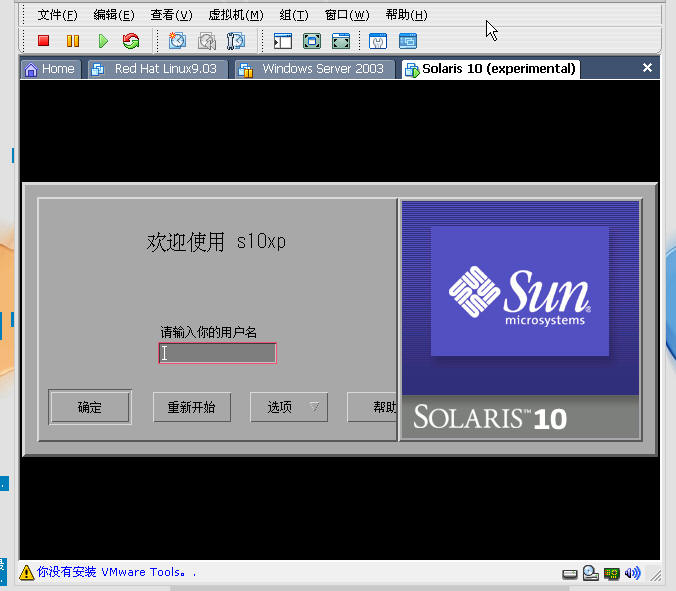Click the hard disk status icon
The height and width of the screenshot is (591, 676).
pos(570,574)
